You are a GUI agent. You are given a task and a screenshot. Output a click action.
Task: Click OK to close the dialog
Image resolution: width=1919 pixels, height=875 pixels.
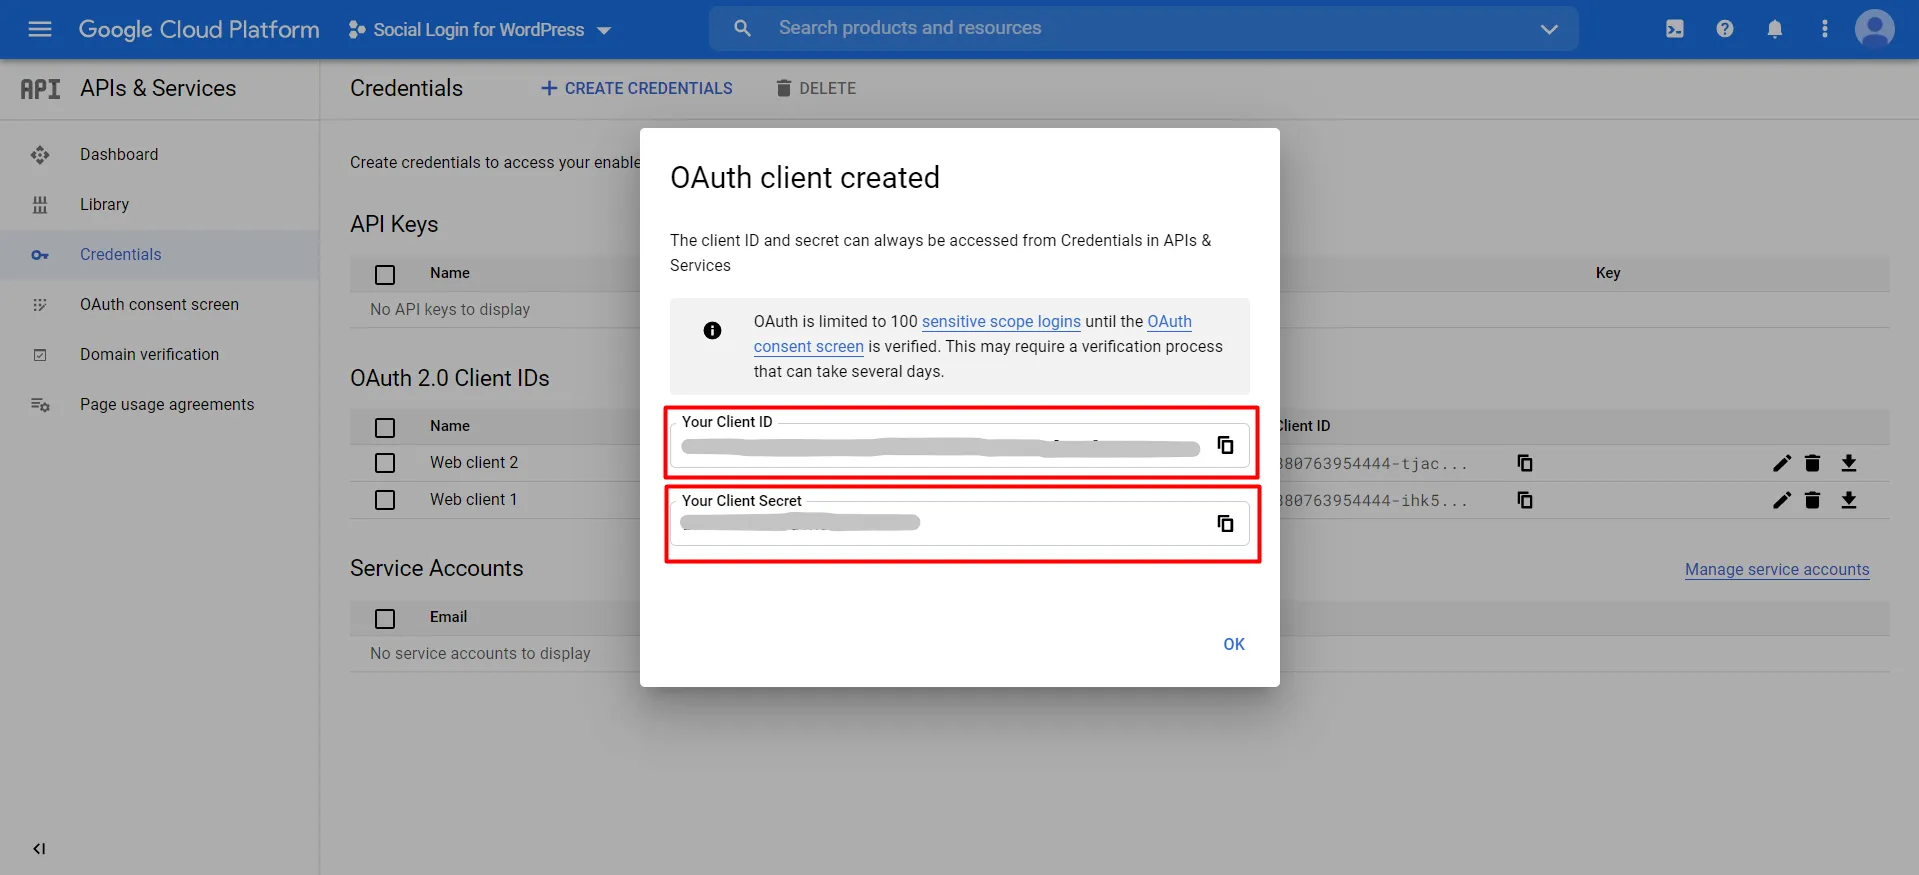point(1234,644)
